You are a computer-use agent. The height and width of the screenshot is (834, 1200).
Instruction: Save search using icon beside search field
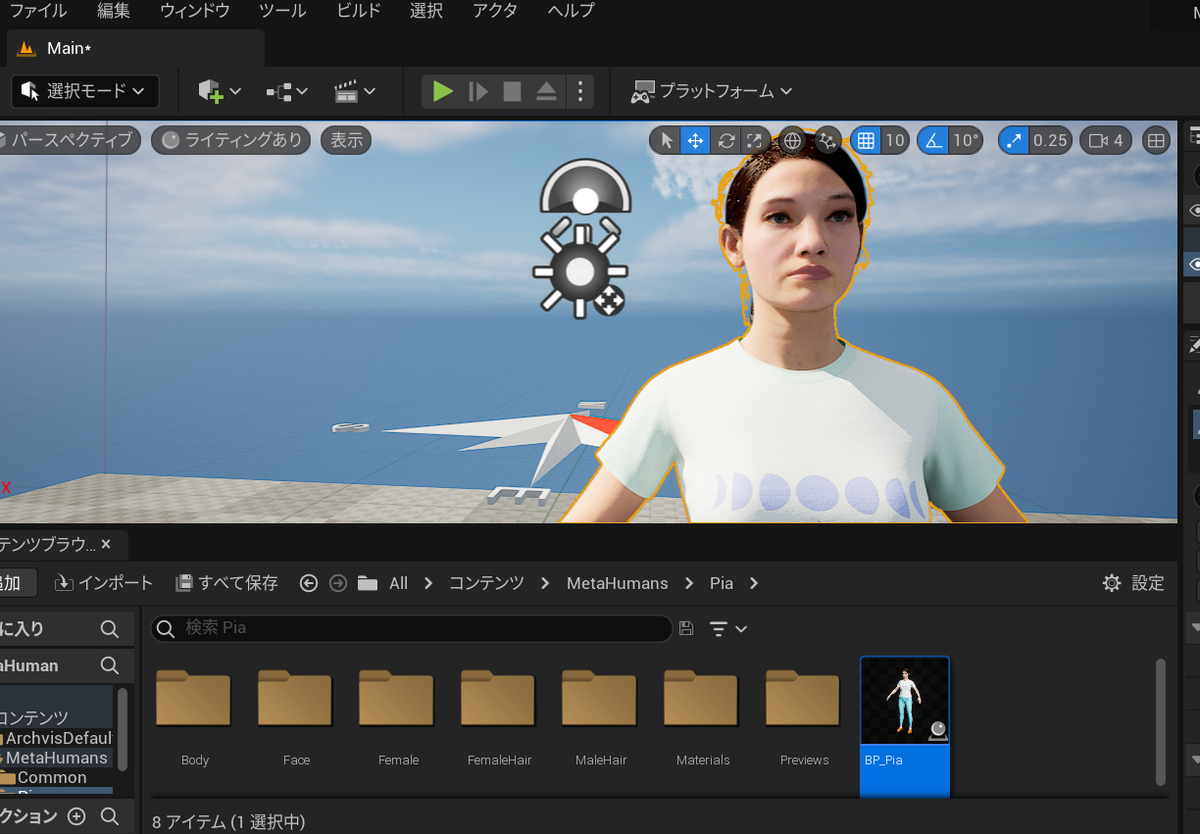[x=686, y=628]
